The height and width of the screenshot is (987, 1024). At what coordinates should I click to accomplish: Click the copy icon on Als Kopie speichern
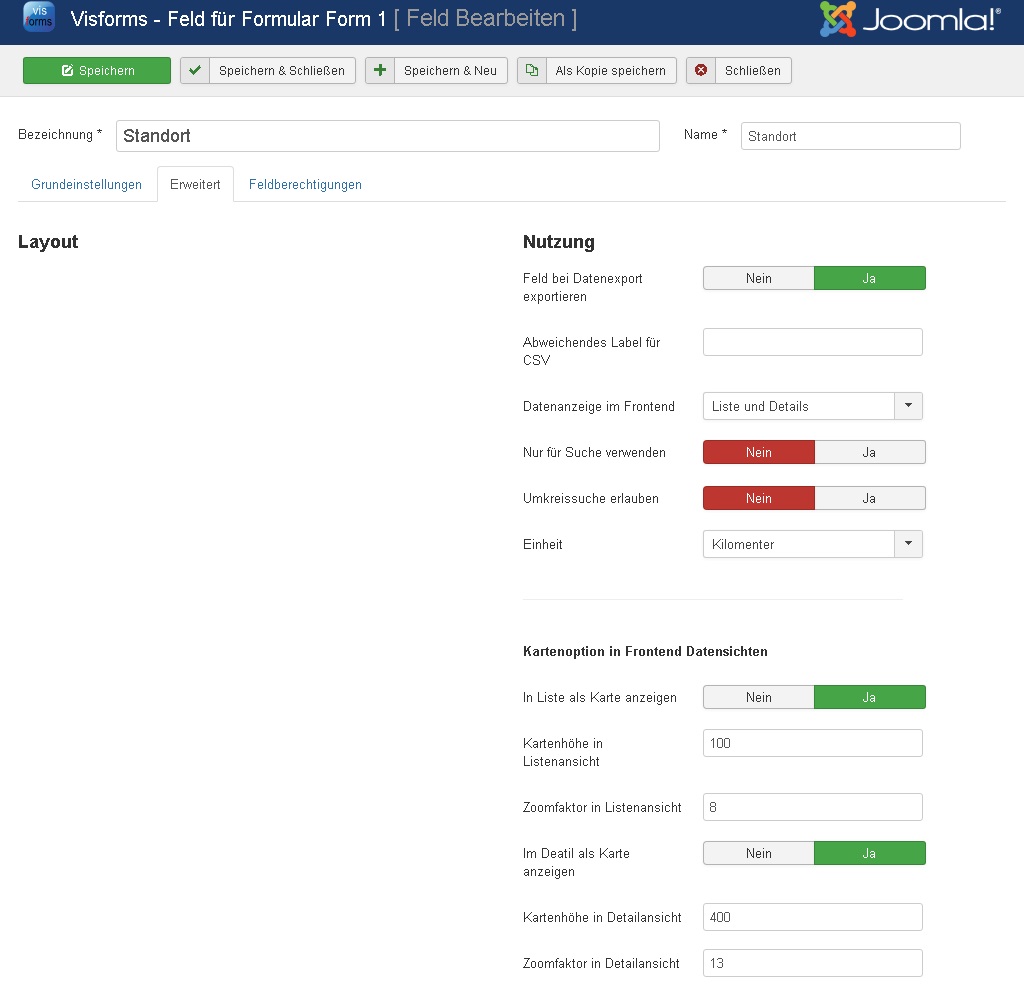pos(530,71)
